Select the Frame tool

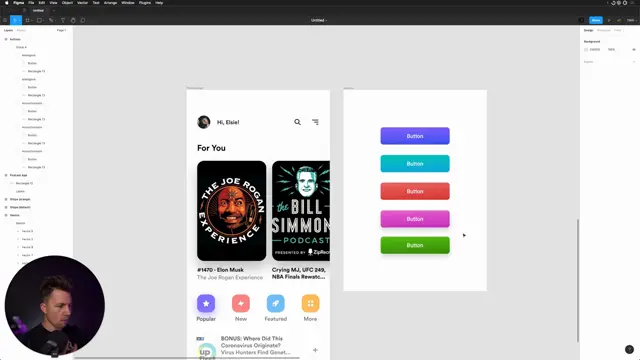point(27,20)
